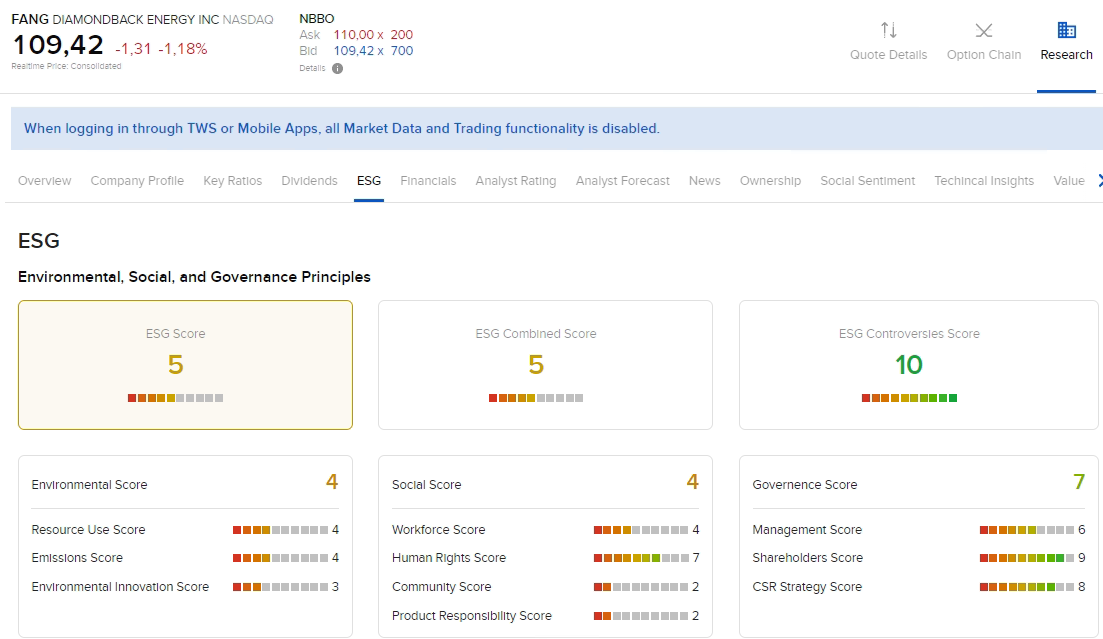Open the Quote Details arrows icon
Viewport: 1103px width, 639px height.
click(x=888, y=30)
